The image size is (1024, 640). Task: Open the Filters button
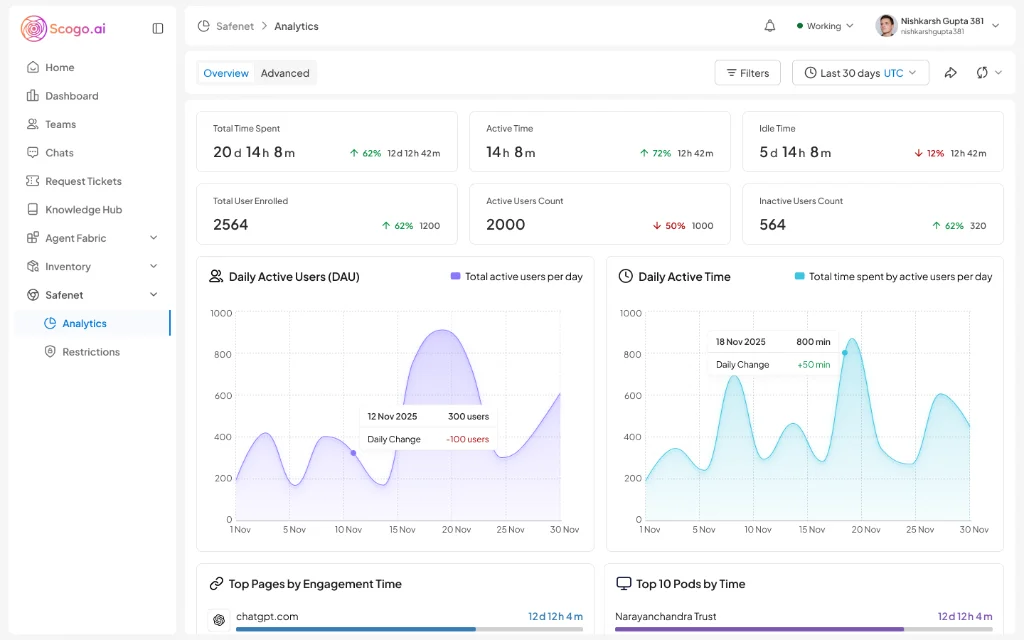pos(747,73)
